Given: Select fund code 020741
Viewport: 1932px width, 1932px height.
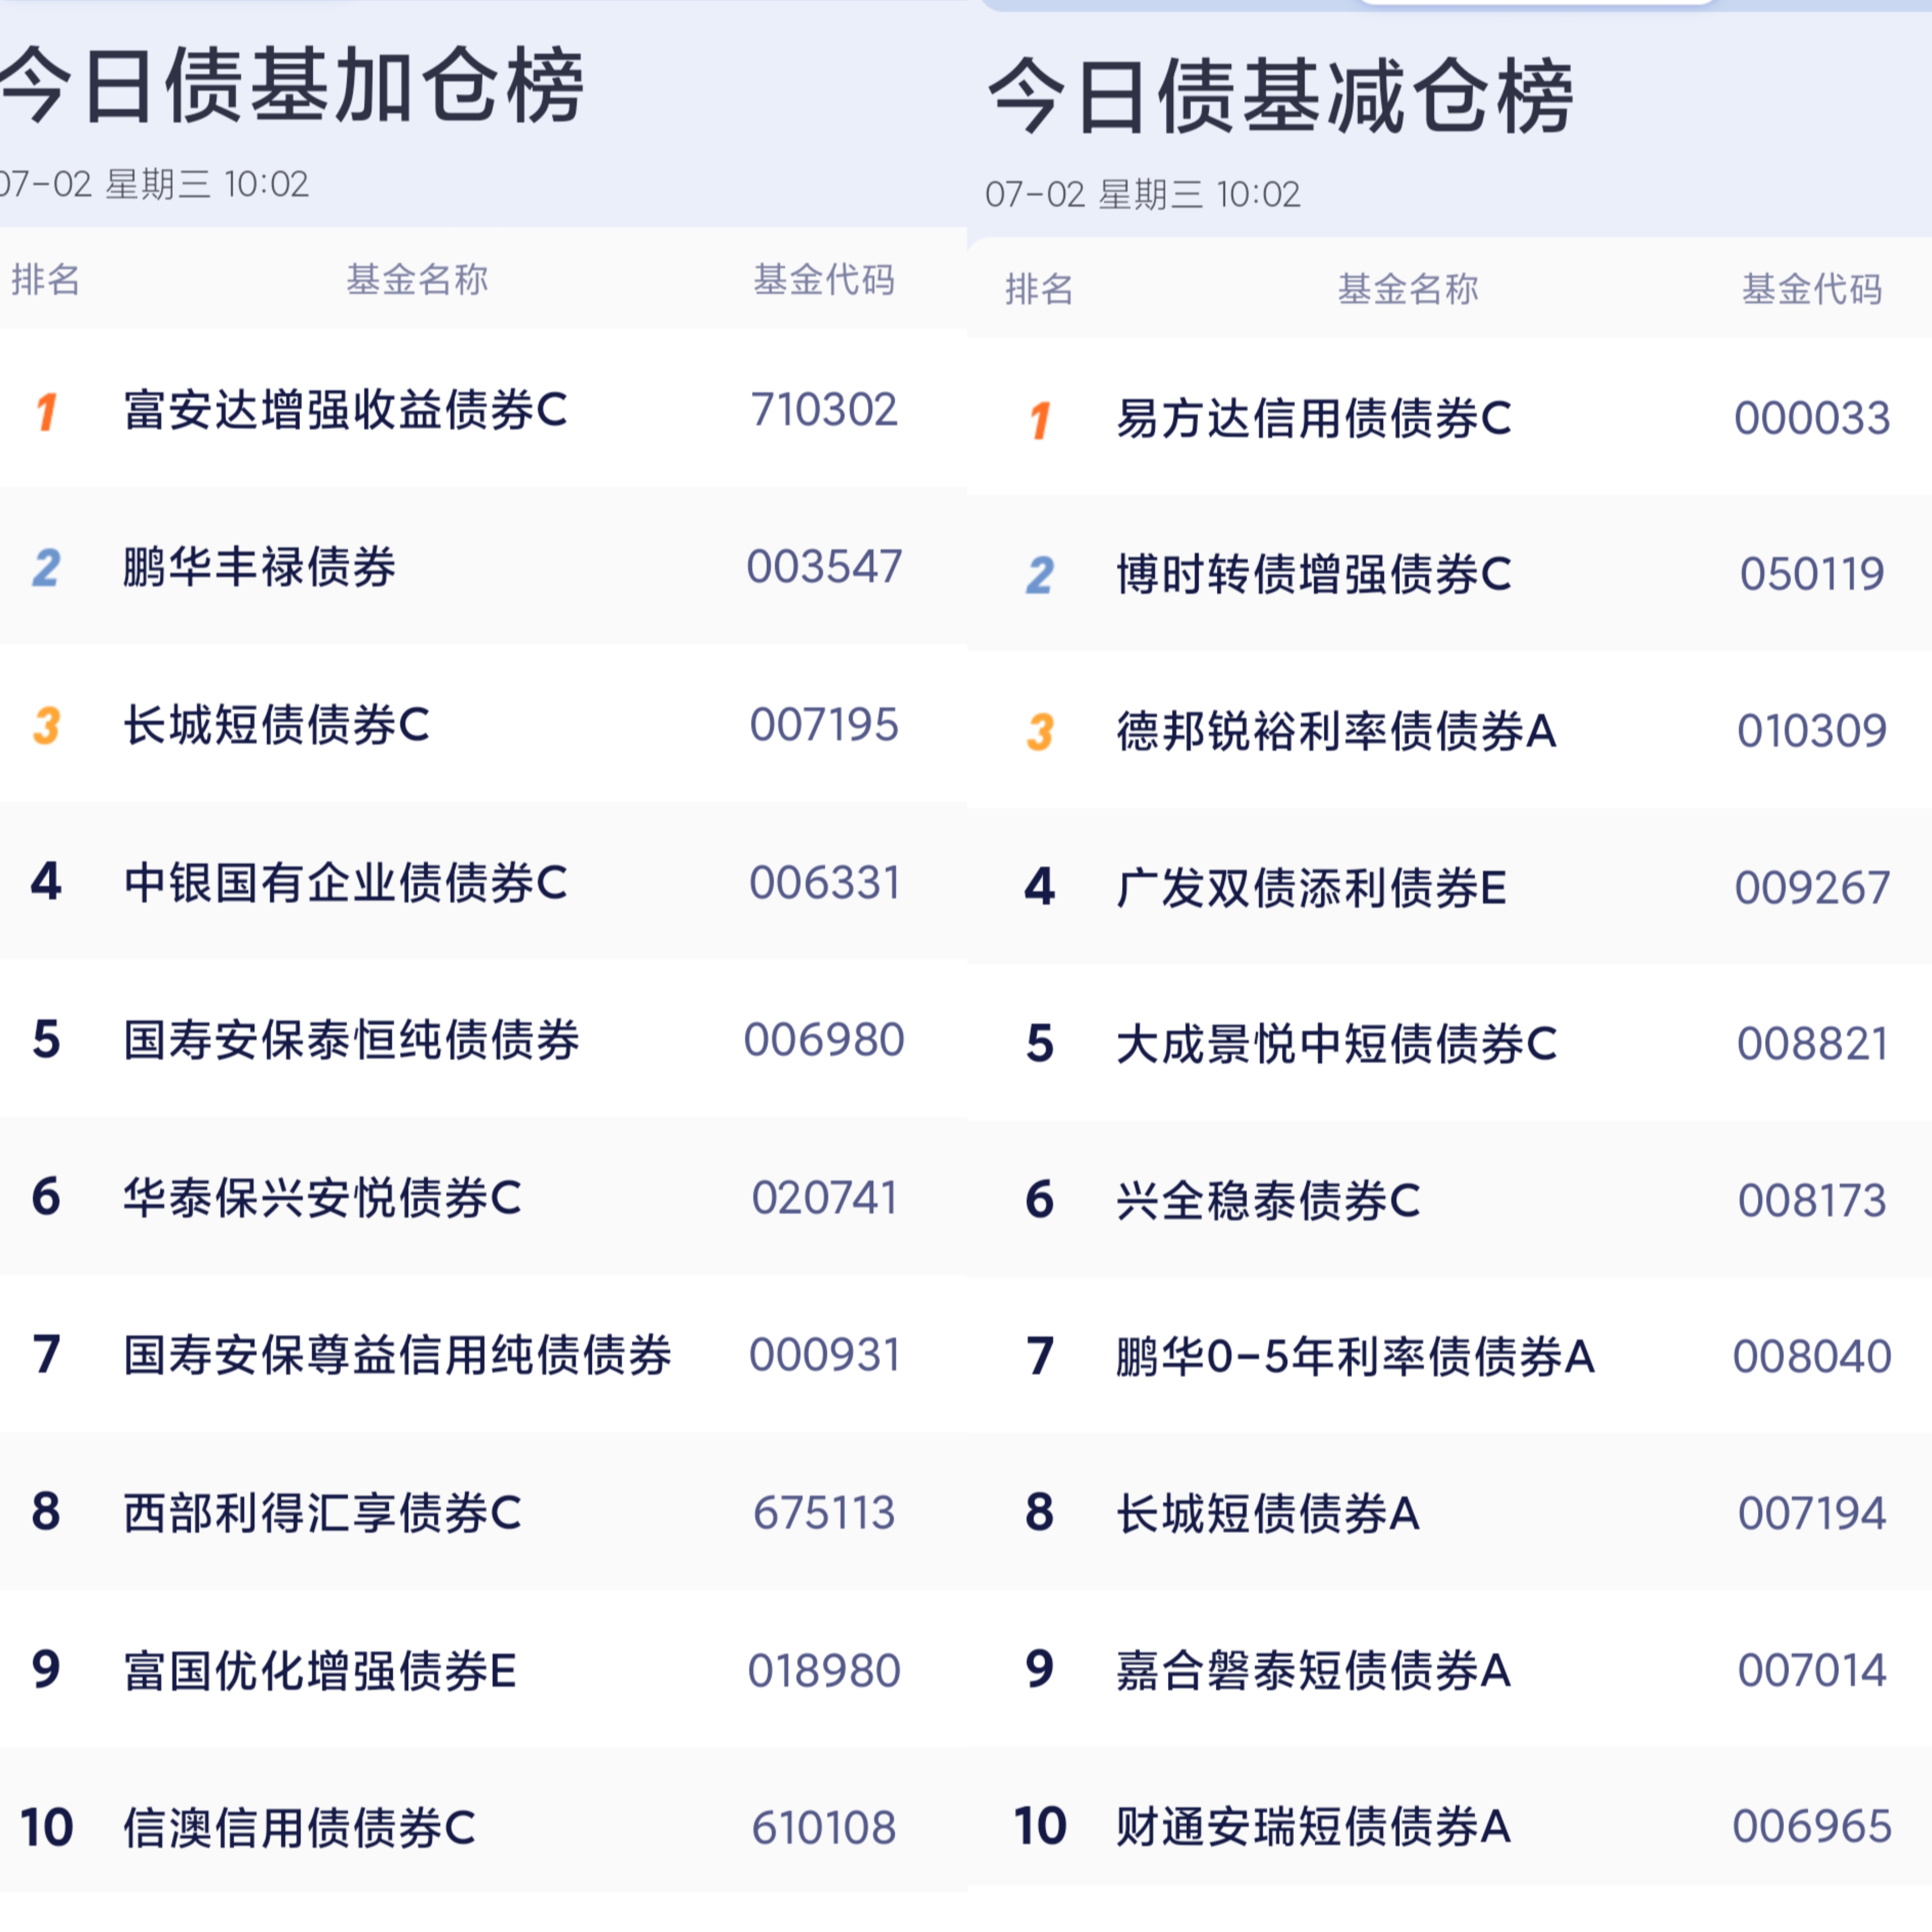Looking at the screenshot, I should click(824, 1198).
